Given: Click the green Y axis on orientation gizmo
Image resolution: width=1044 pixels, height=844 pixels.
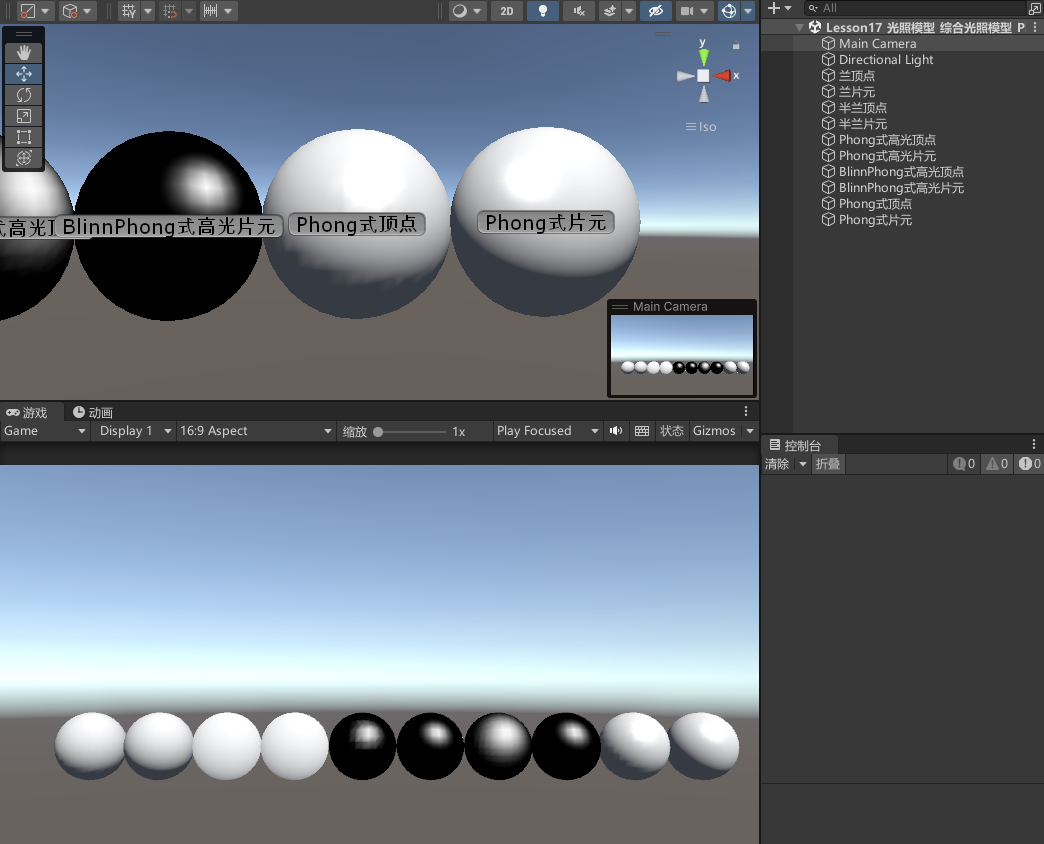Looking at the screenshot, I should 703,56.
